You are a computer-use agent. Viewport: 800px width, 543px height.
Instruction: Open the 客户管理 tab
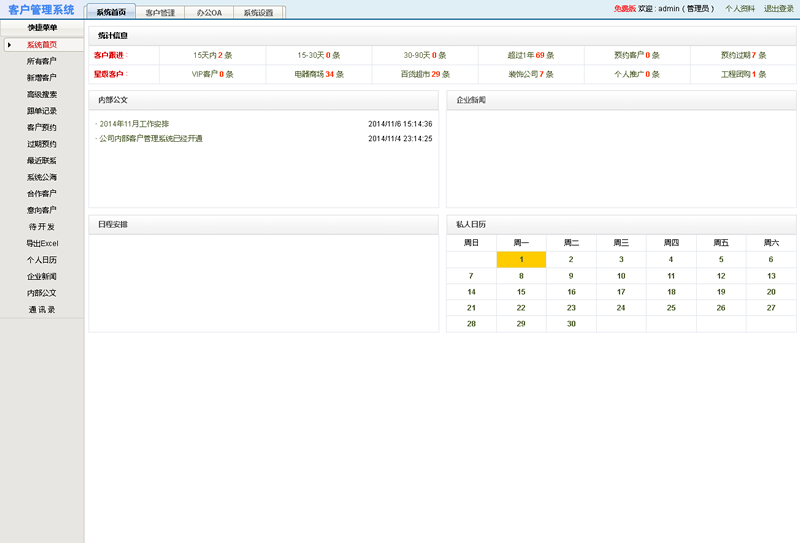160,13
